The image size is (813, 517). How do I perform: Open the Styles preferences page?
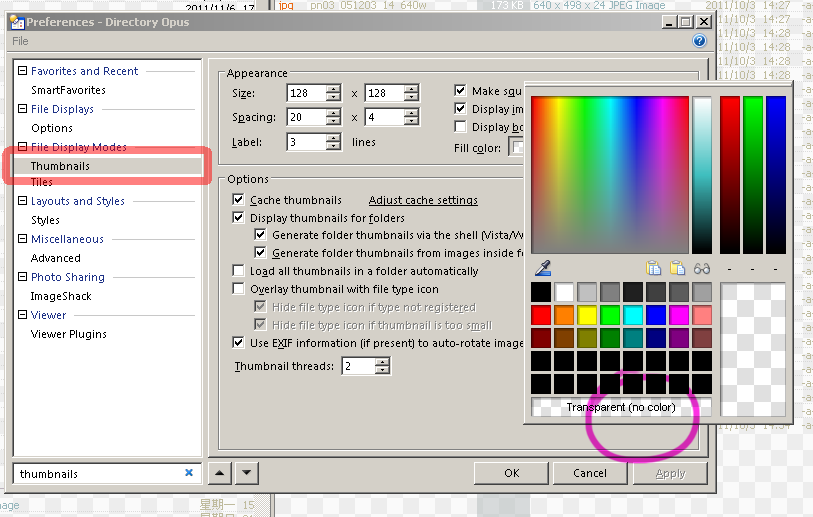pyautogui.click(x=45, y=220)
